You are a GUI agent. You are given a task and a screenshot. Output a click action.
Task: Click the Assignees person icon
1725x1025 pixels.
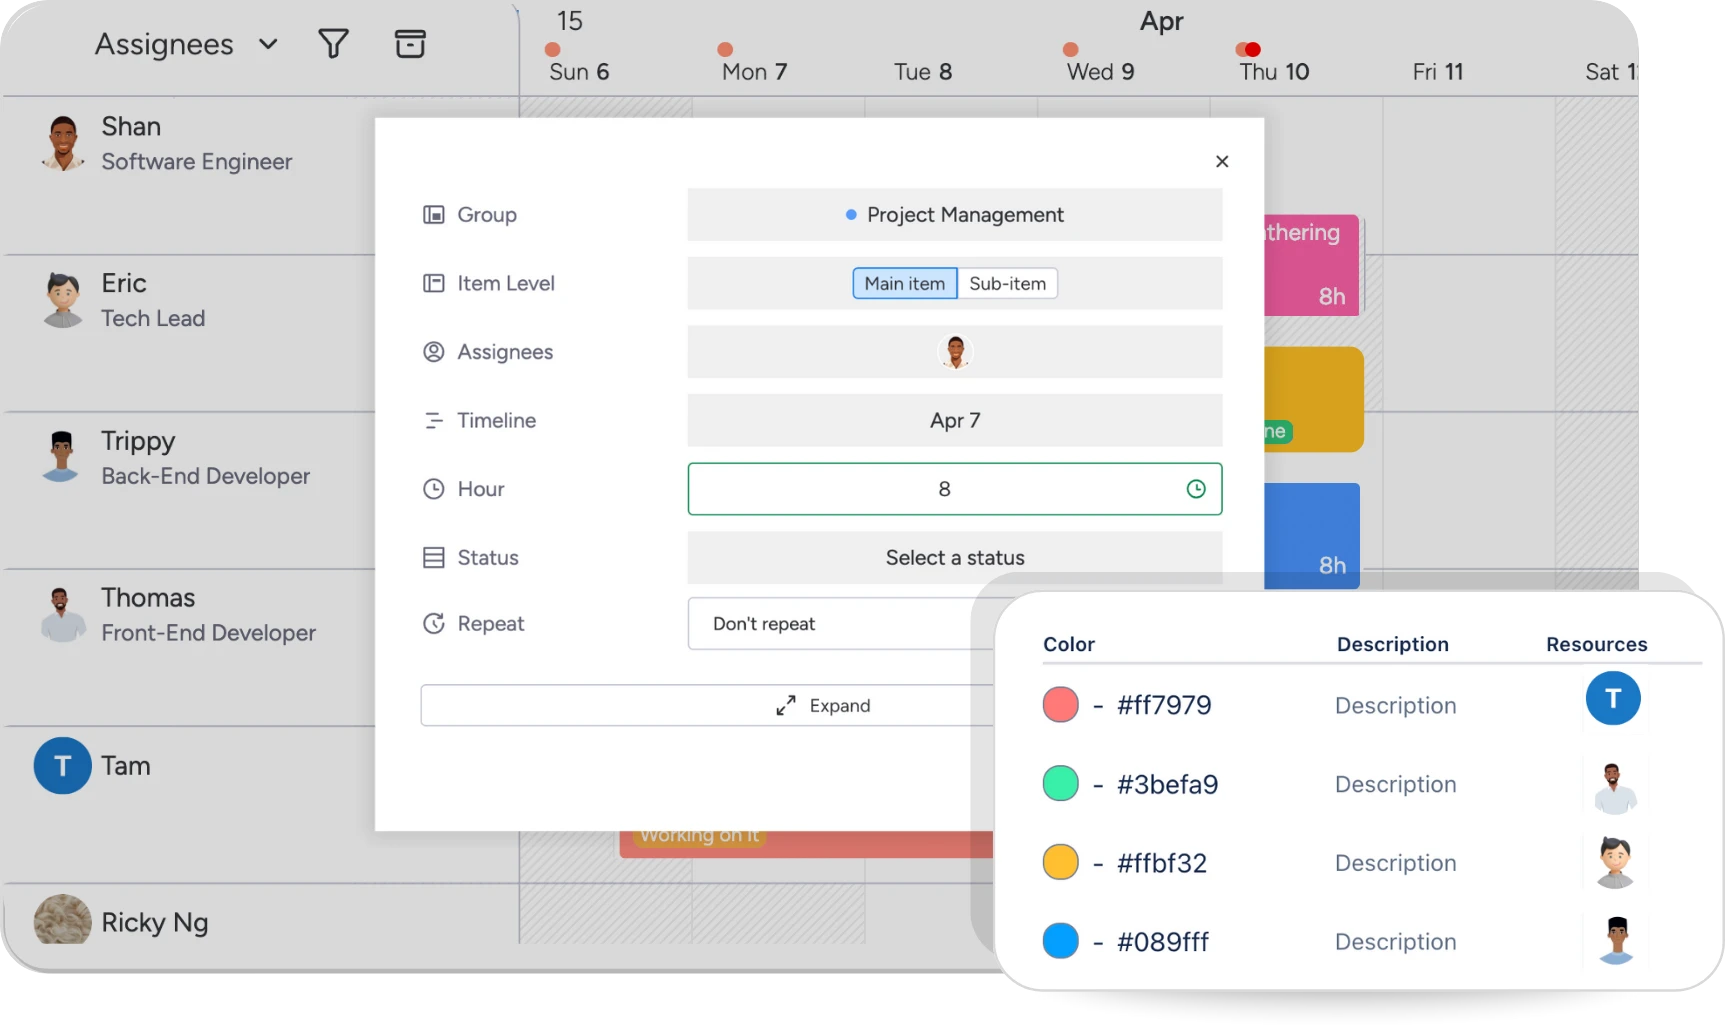point(433,352)
